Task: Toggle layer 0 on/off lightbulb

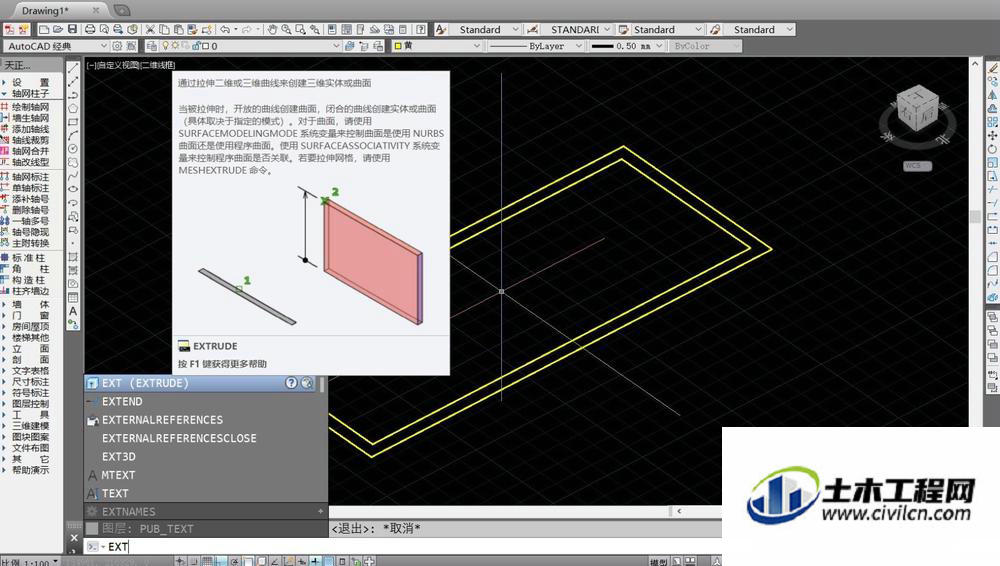Action: [x=166, y=46]
